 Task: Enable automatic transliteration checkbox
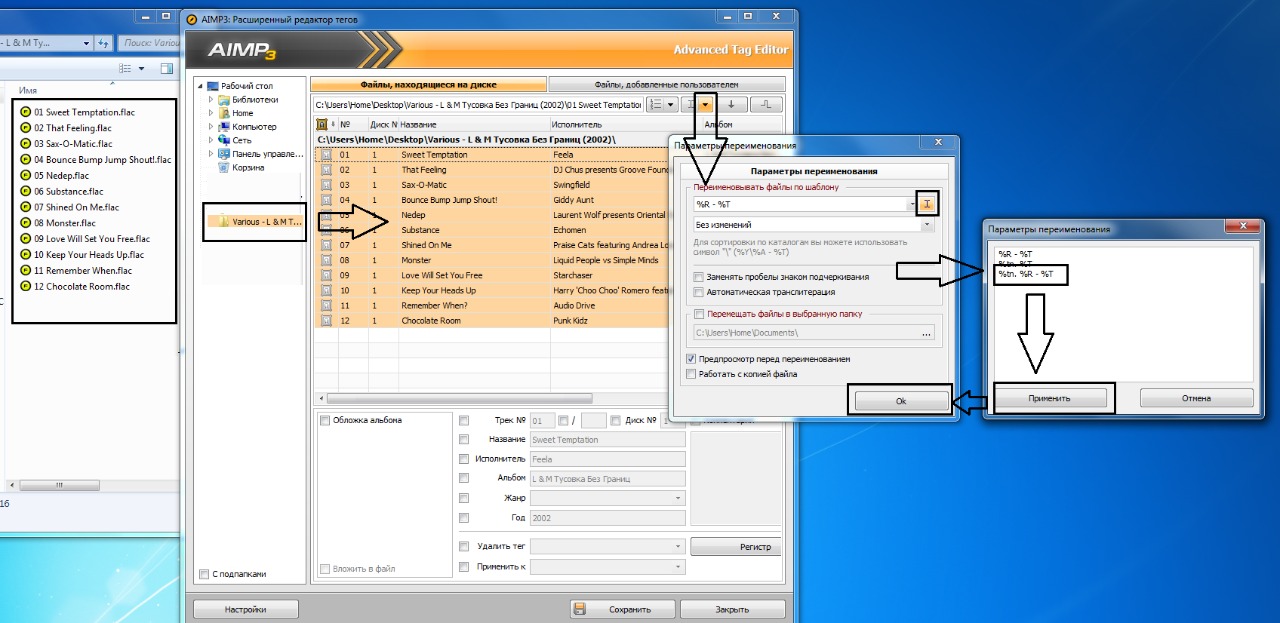click(x=698, y=292)
